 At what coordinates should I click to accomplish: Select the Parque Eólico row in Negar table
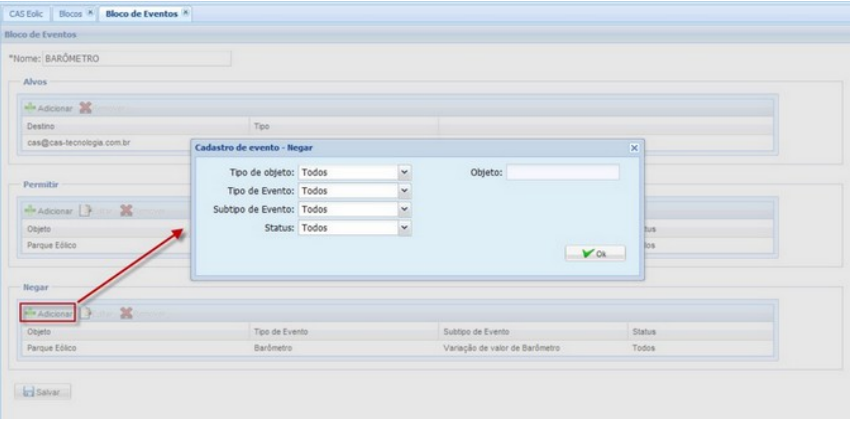click(130, 347)
